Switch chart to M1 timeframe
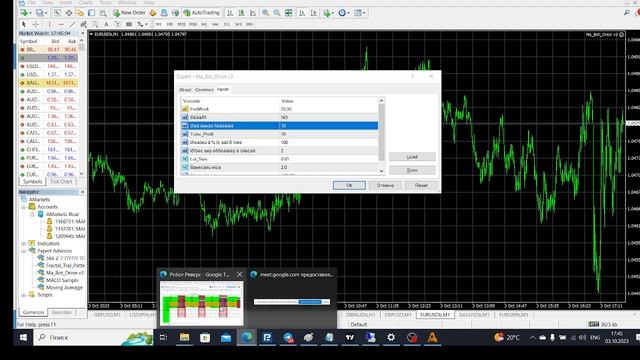The height and width of the screenshot is (360, 640). 158,24
